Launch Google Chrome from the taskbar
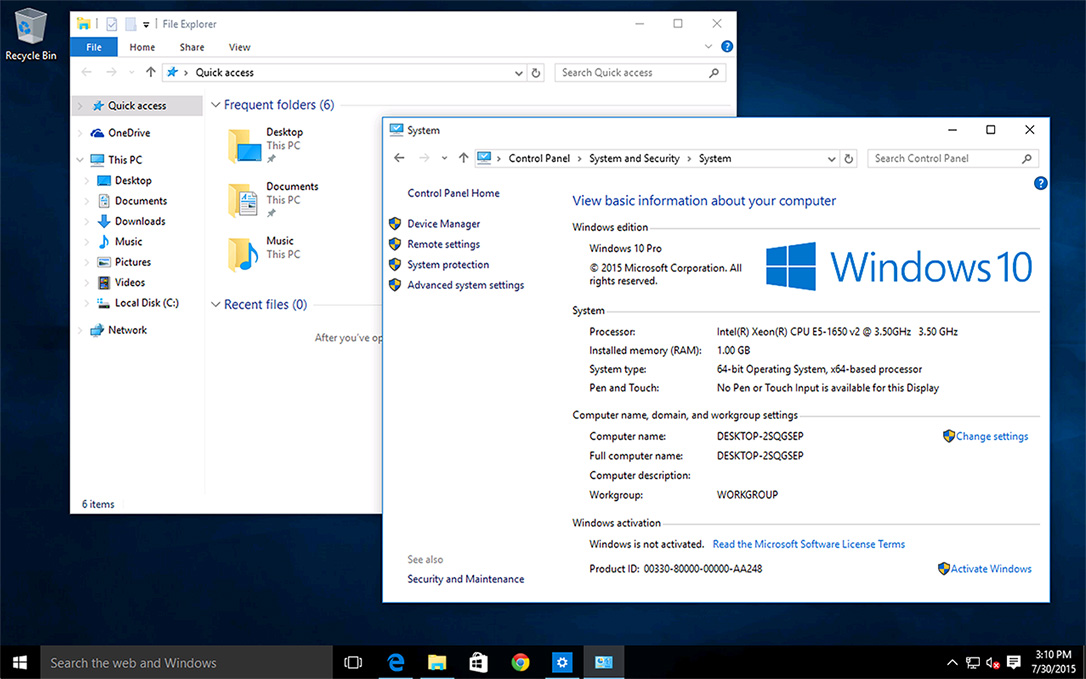Viewport: 1086px width, 679px height. click(520, 662)
